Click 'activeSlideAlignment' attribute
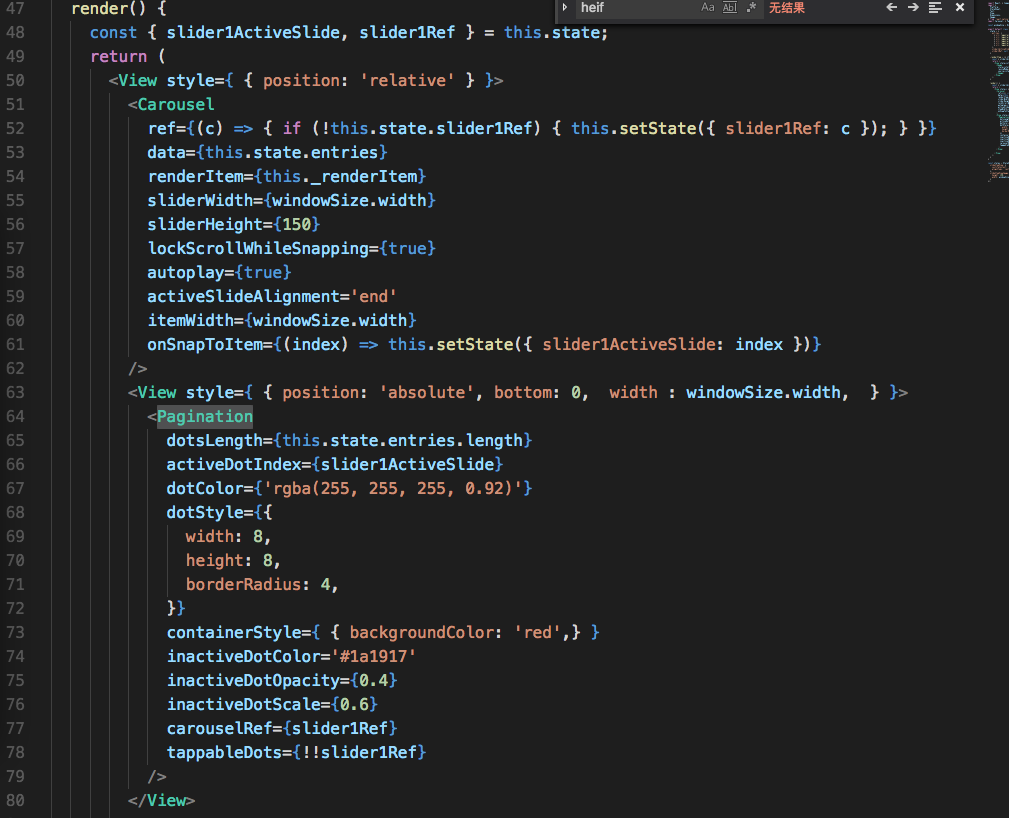The width and height of the screenshot is (1009, 818). (x=243, y=297)
